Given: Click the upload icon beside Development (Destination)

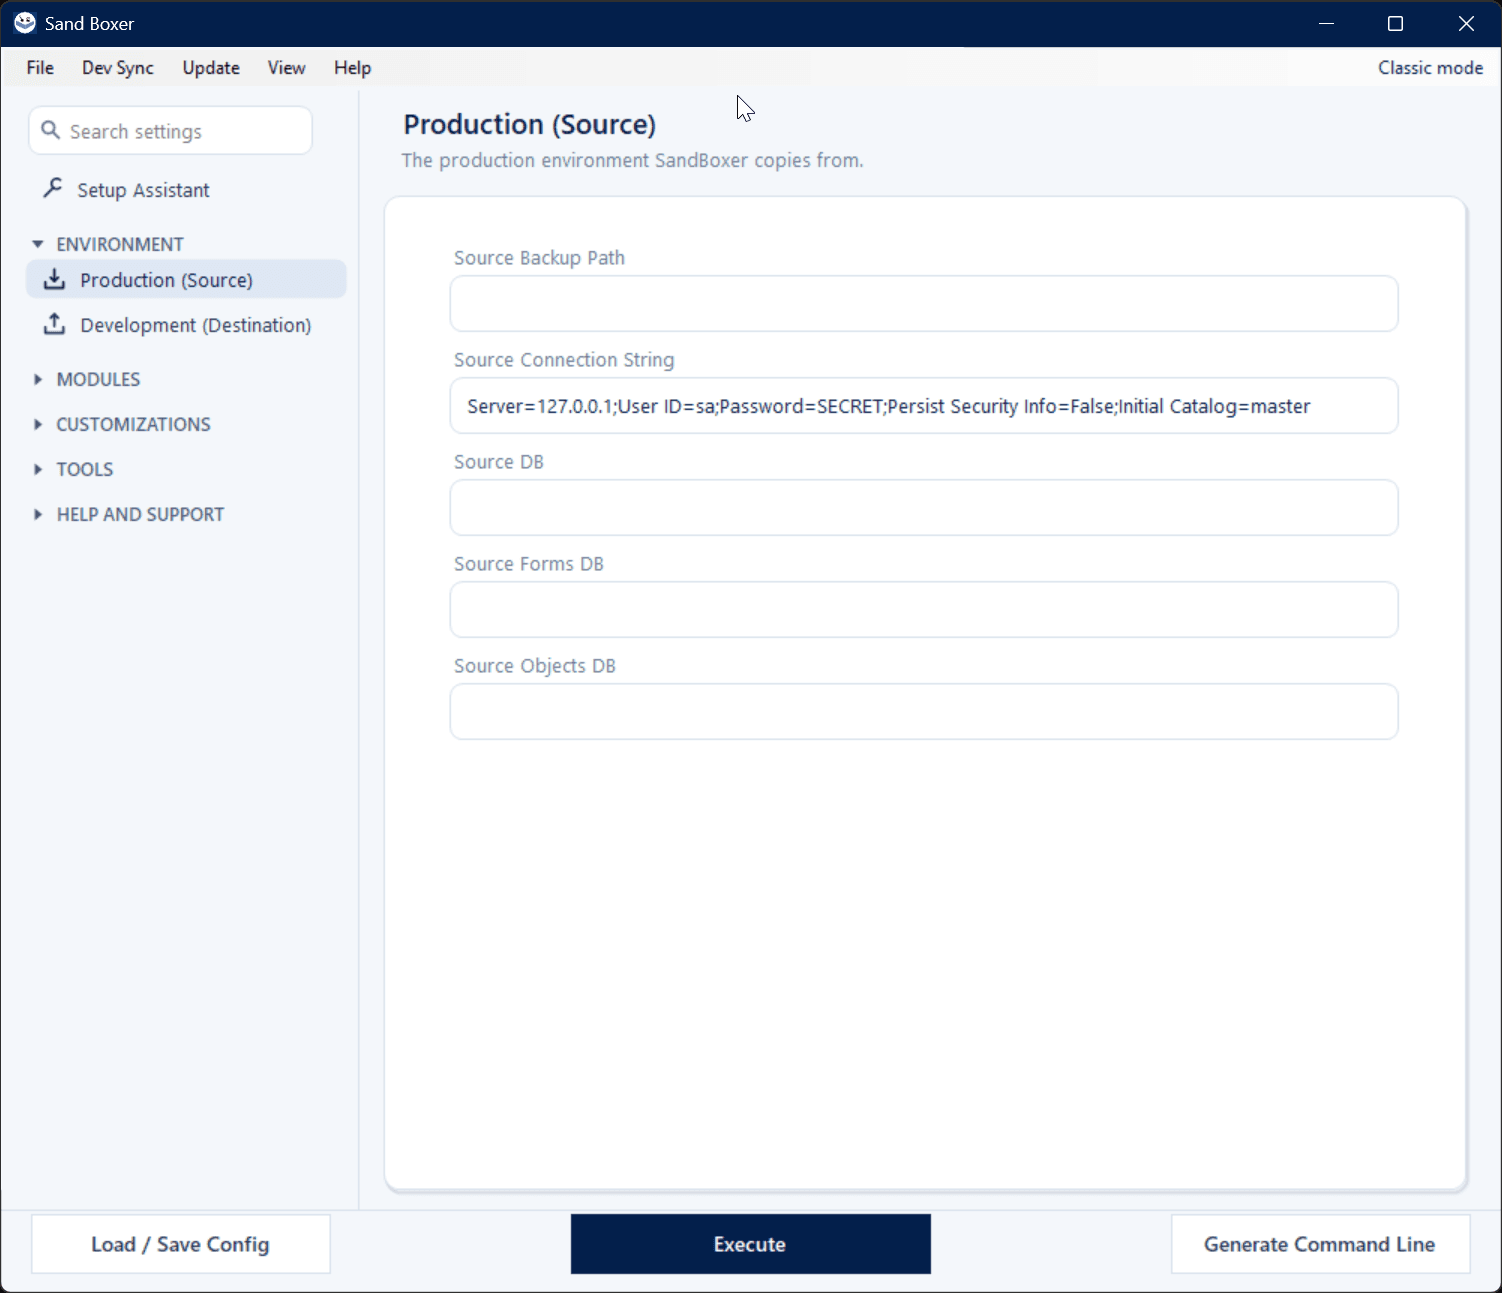Looking at the screenshot, I should click(x=54, y=324).
